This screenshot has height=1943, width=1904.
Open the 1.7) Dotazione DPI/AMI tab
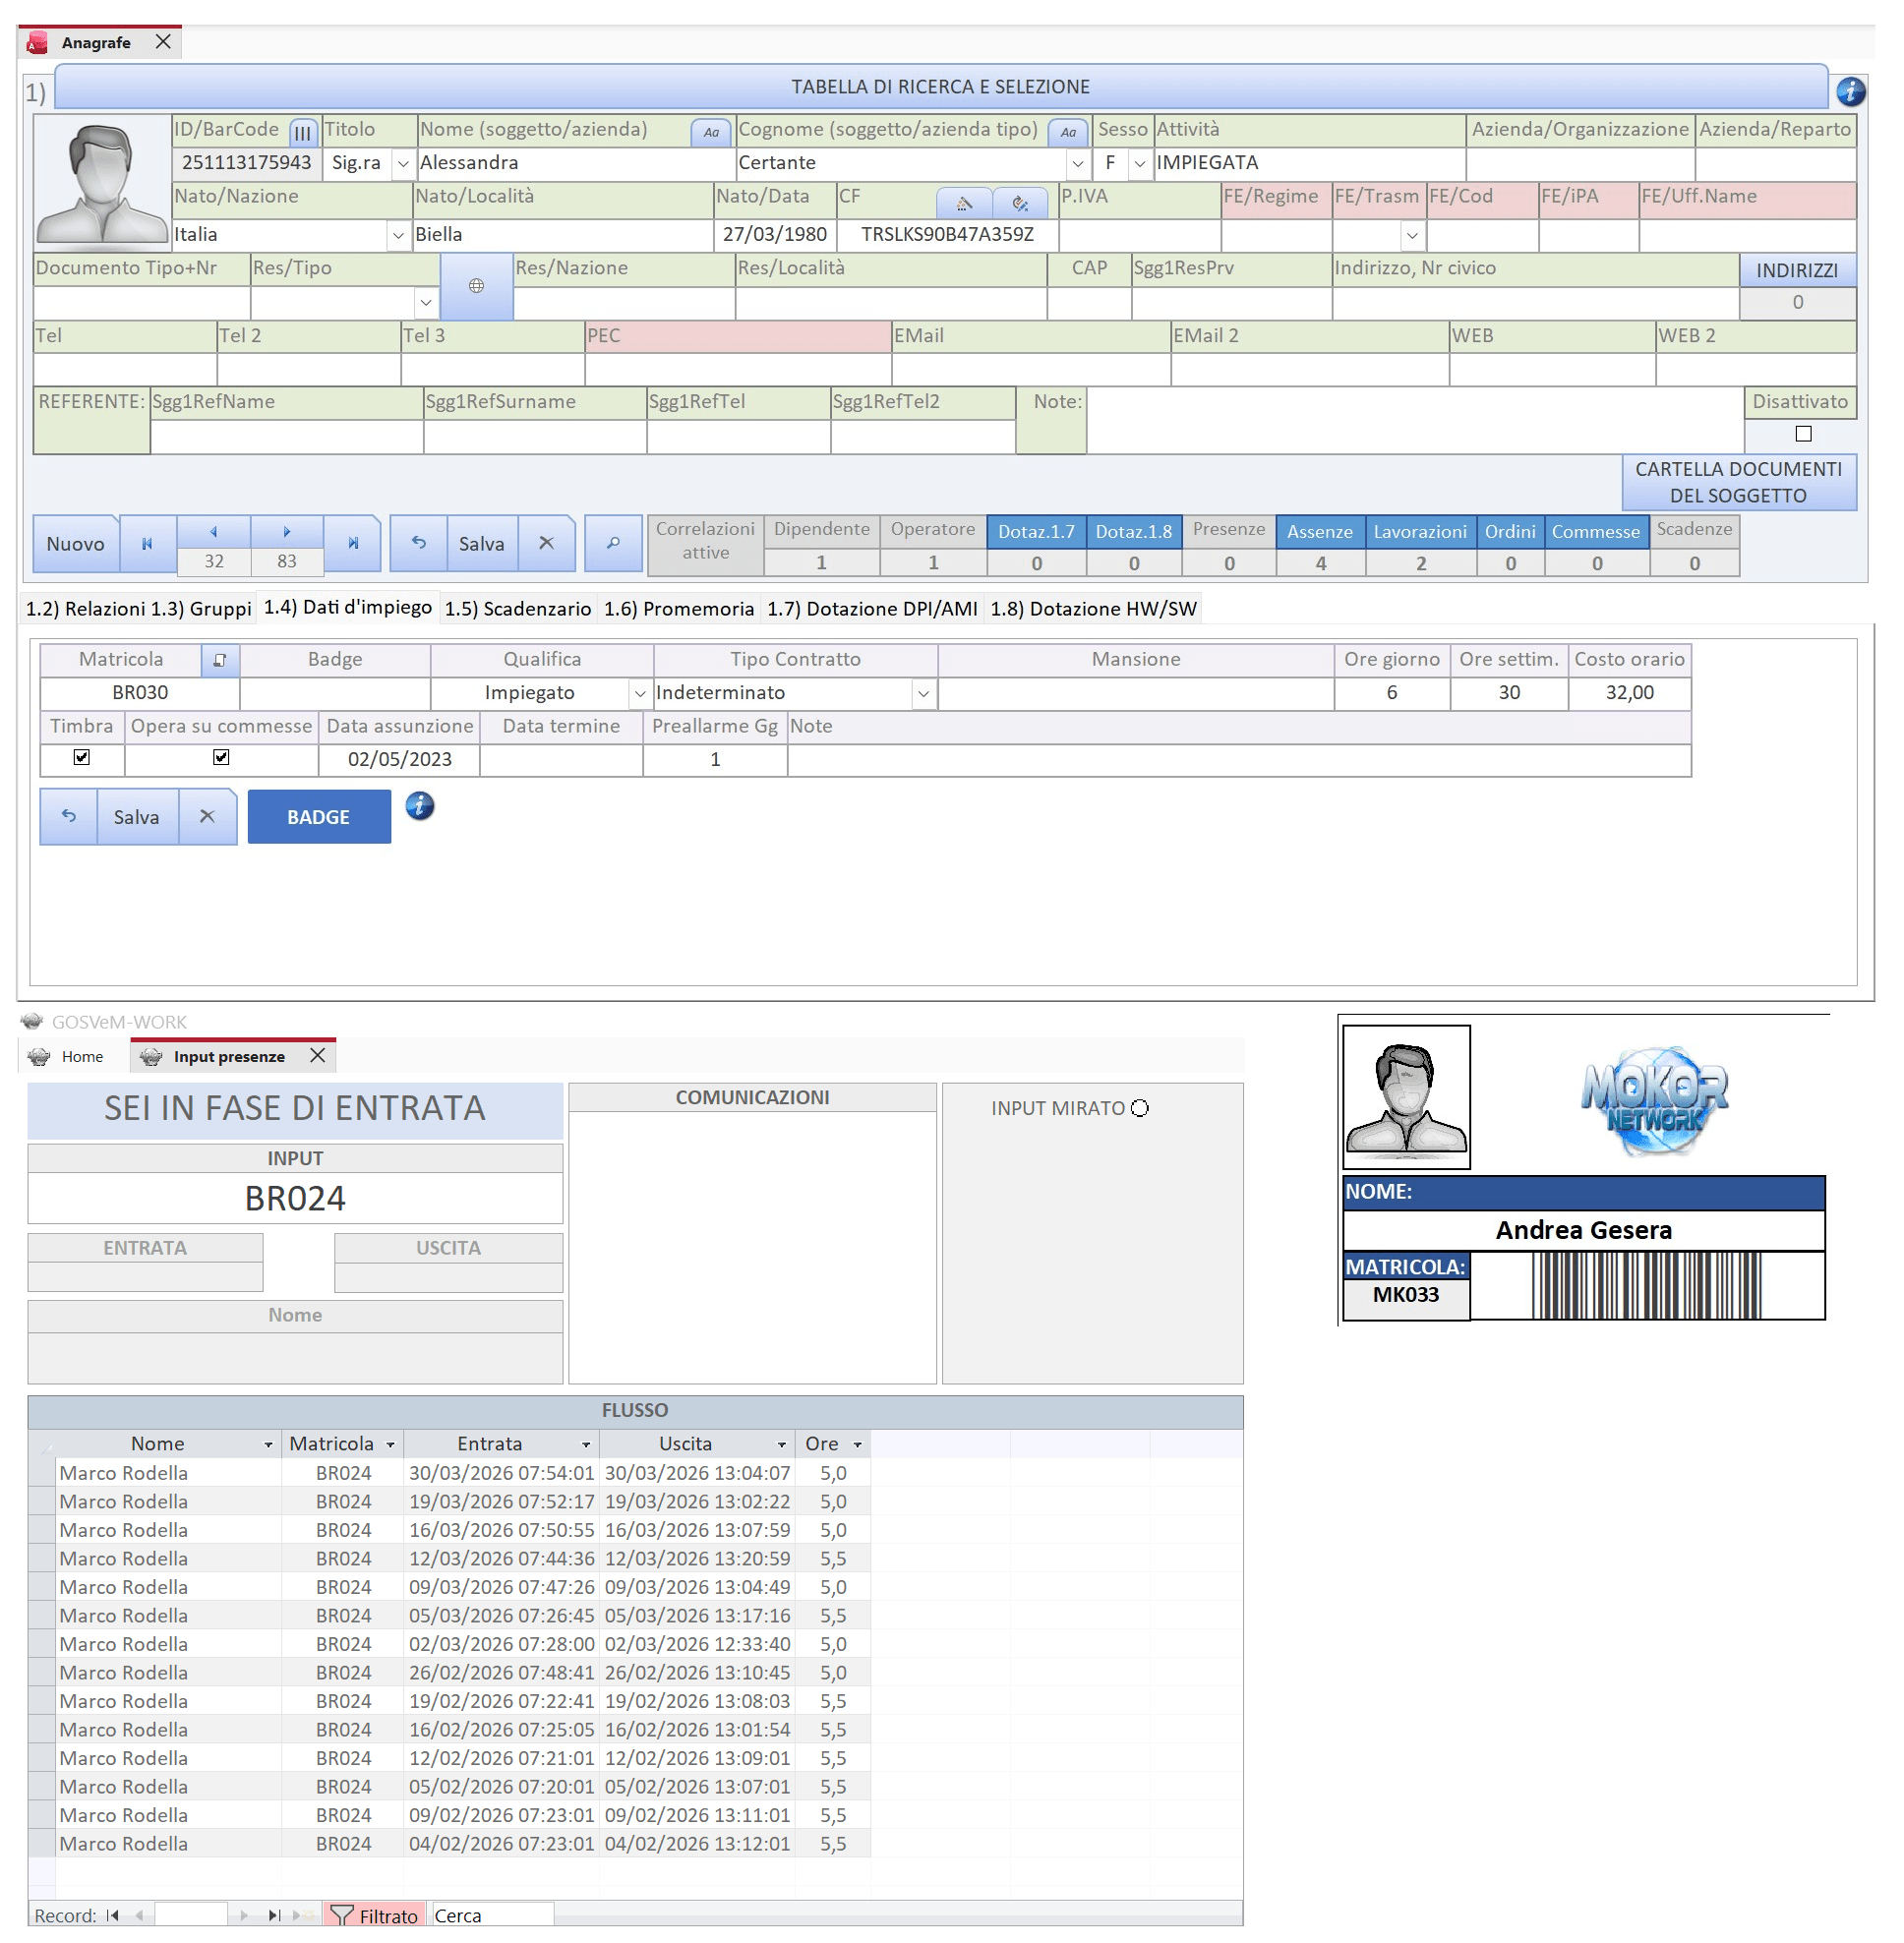(872, 609)
